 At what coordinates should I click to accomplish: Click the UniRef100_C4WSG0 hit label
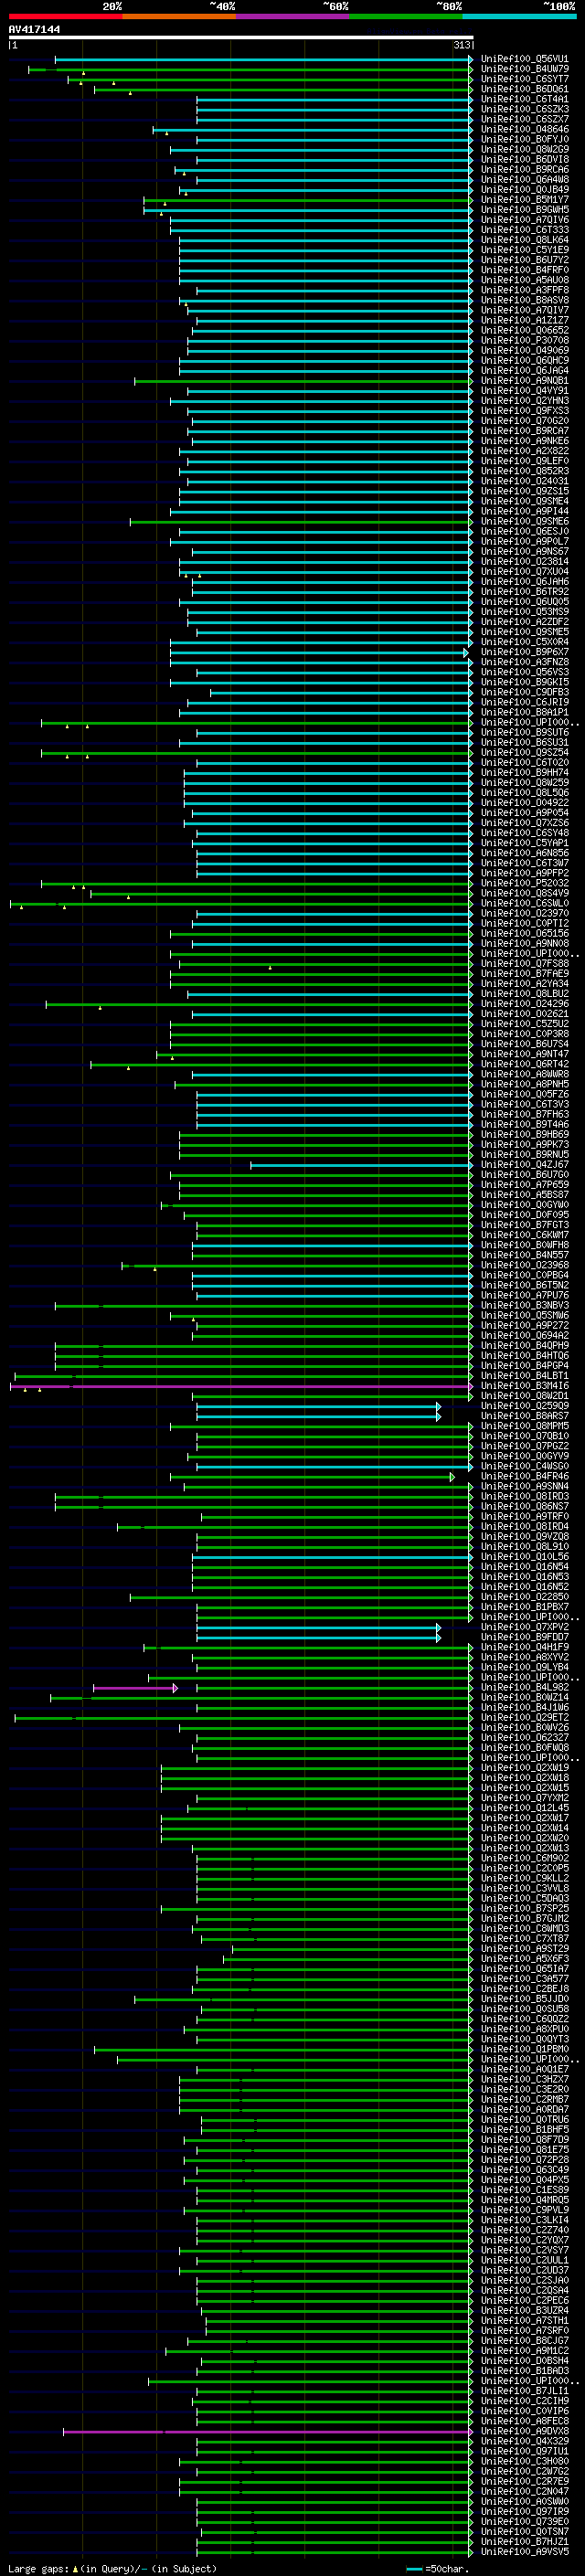click(525, 1466)
